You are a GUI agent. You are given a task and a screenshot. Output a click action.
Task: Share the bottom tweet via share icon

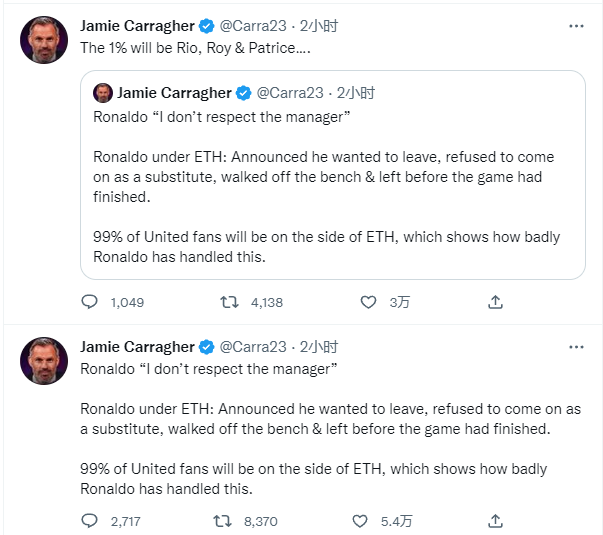495,521
